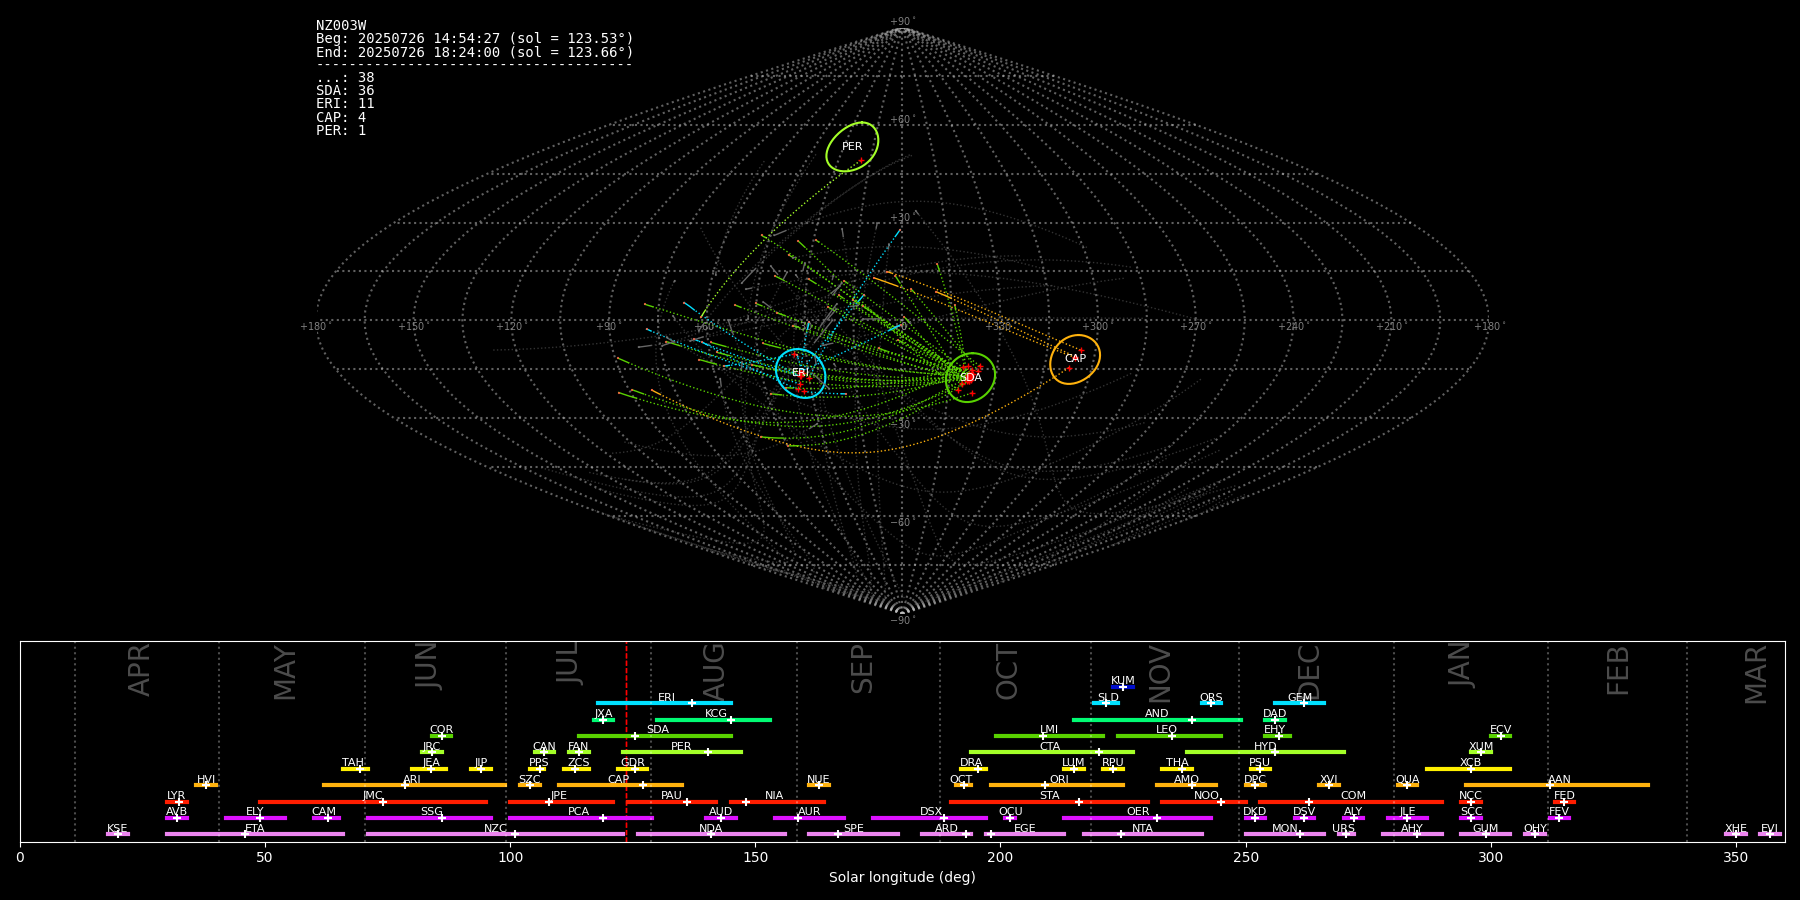
Task: Click the 'PER: 1' count in legend
Action: point(341,131)
